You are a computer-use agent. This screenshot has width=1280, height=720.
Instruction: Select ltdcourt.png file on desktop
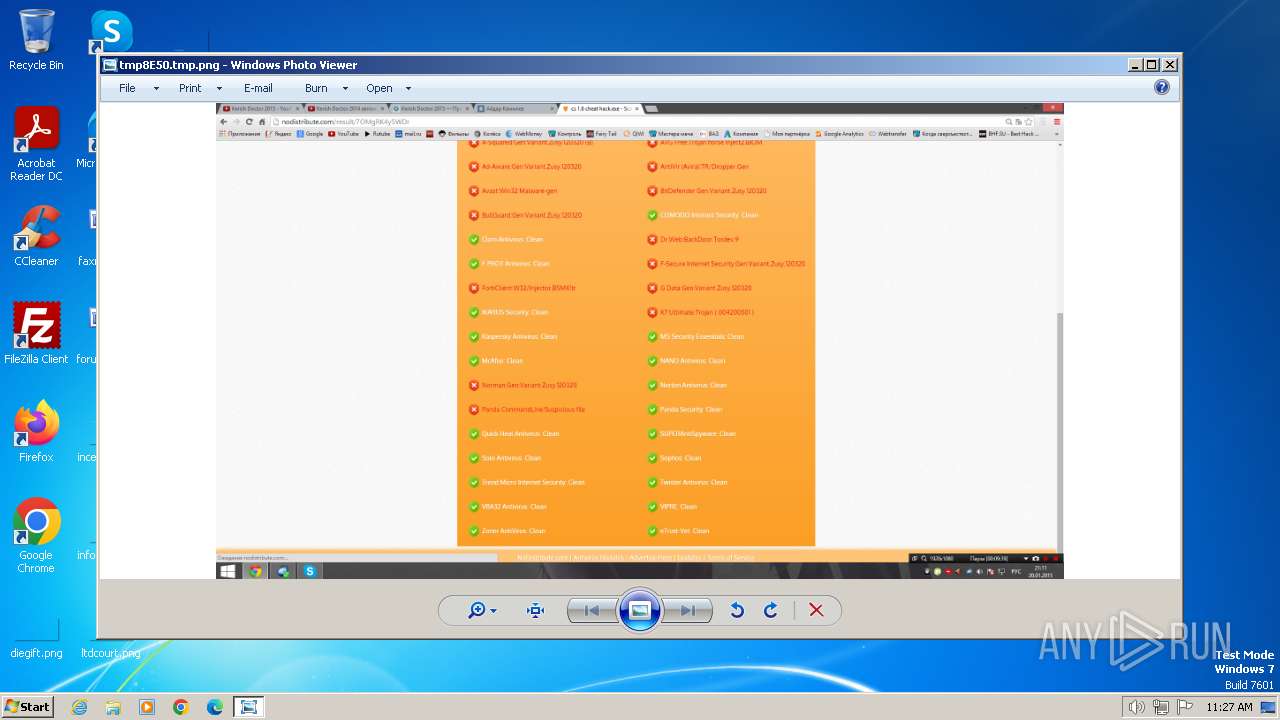coord(110,653)
